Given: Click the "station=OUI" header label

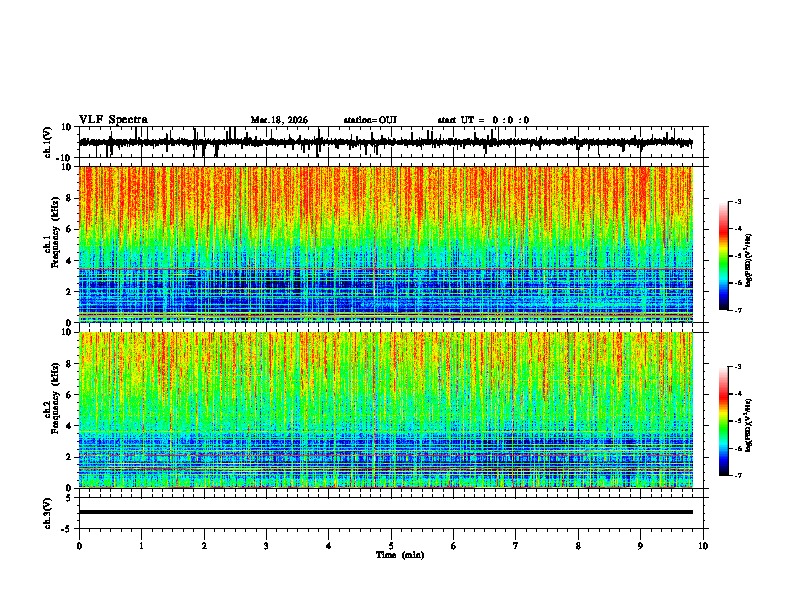Looking at the screenshot, I should click(370, 120).
